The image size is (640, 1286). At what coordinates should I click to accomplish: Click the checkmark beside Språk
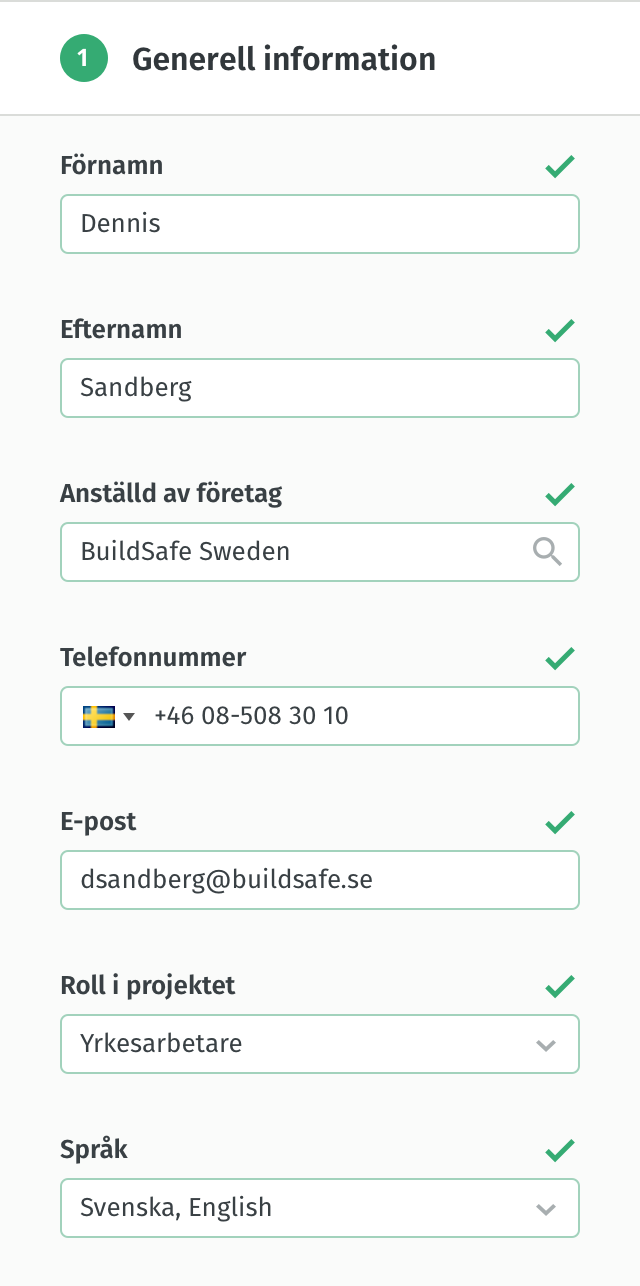[x=560, y=1151]
